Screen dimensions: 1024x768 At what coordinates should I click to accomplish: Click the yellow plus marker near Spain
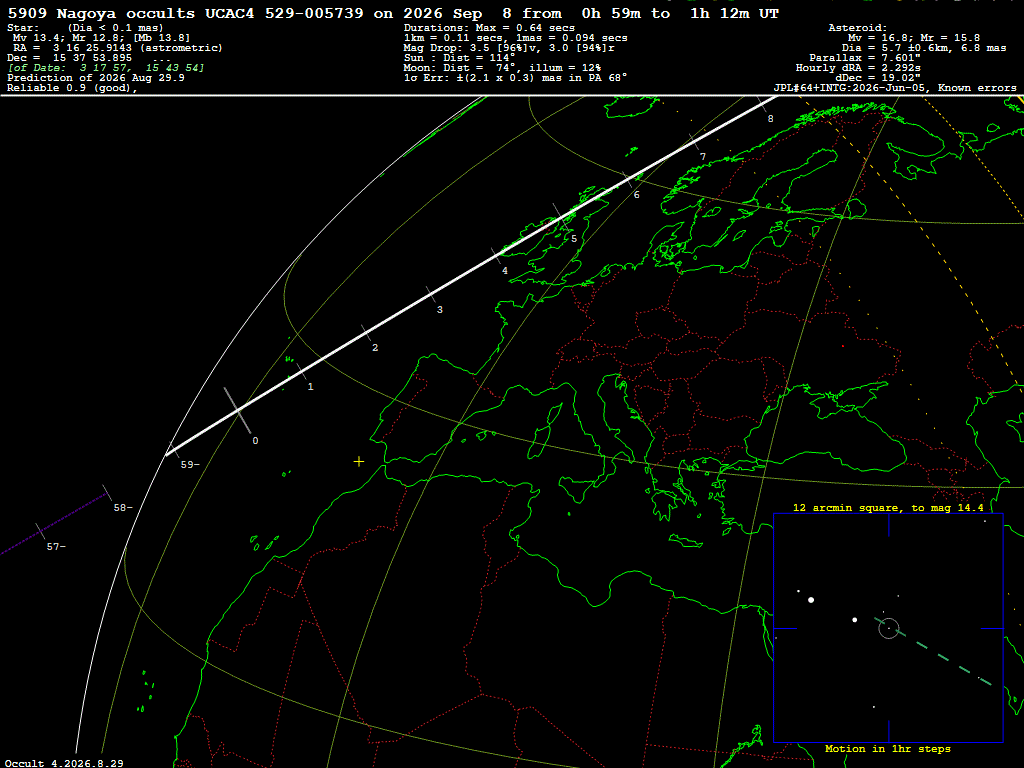359,462
